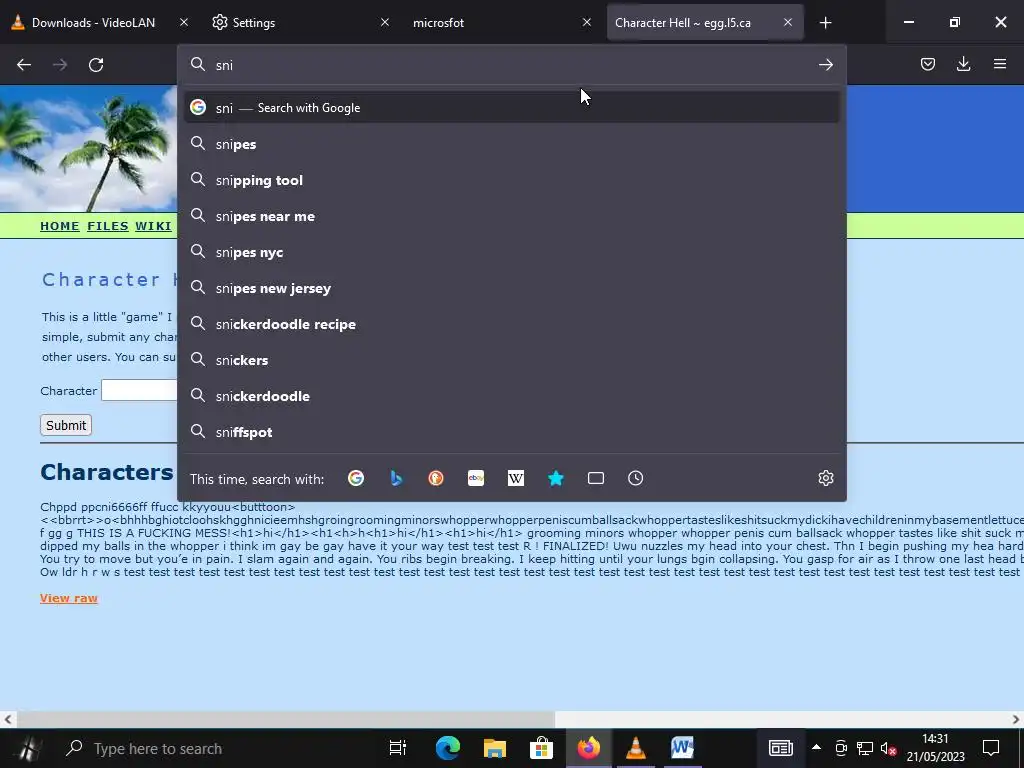The image size is (1024, 768).
Task: Close the Character Hell tab
Action: (x=788, y=23)
